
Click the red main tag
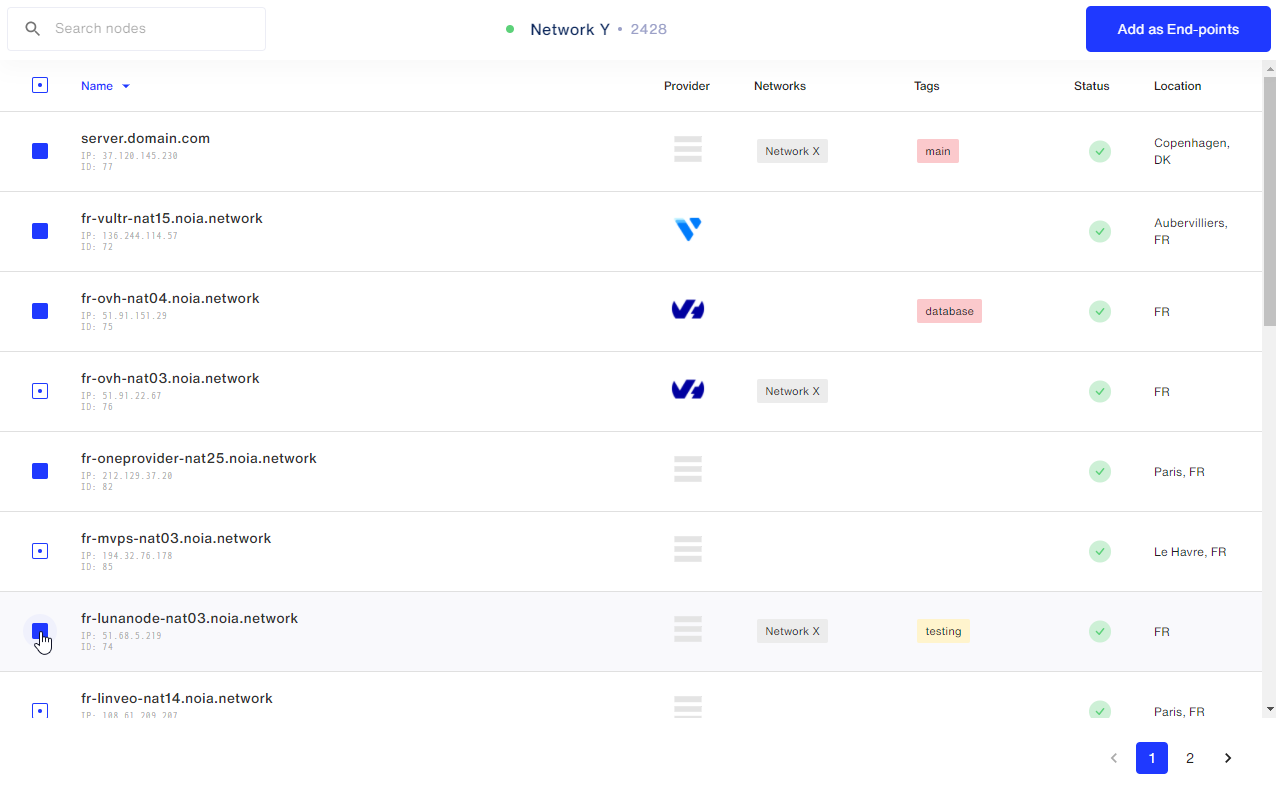938,151
